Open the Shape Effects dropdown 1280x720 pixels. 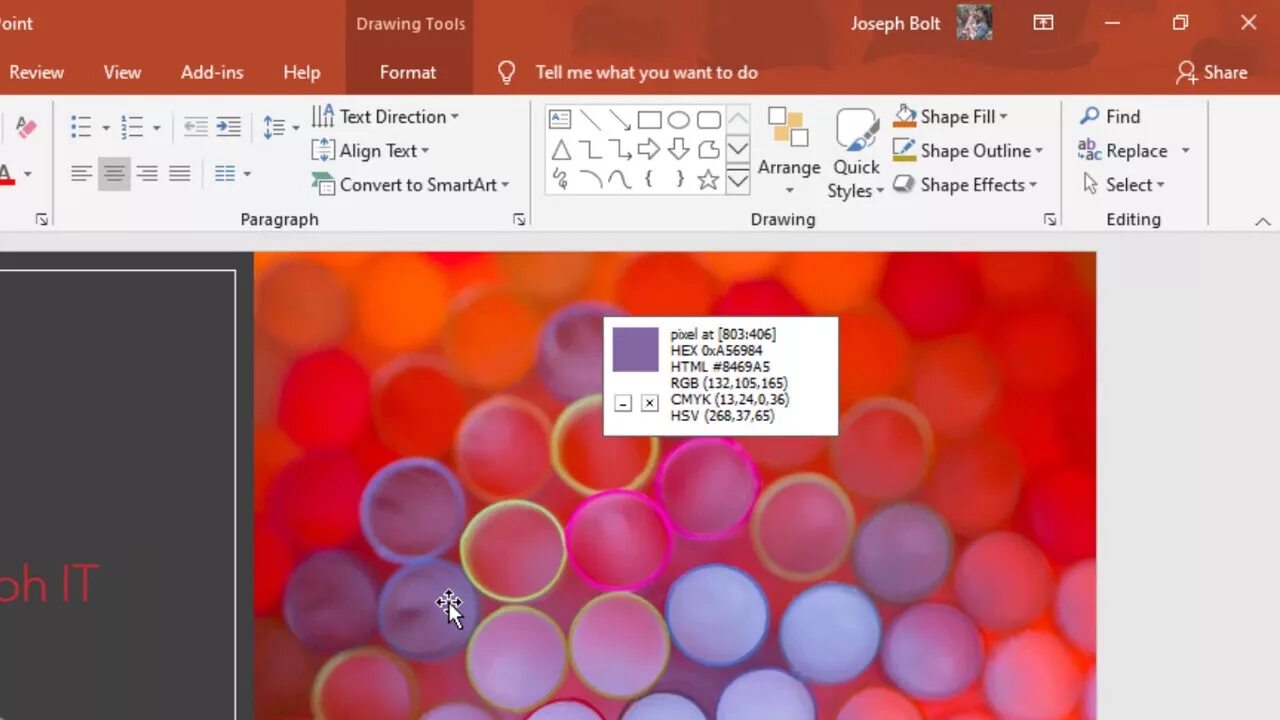965,185
